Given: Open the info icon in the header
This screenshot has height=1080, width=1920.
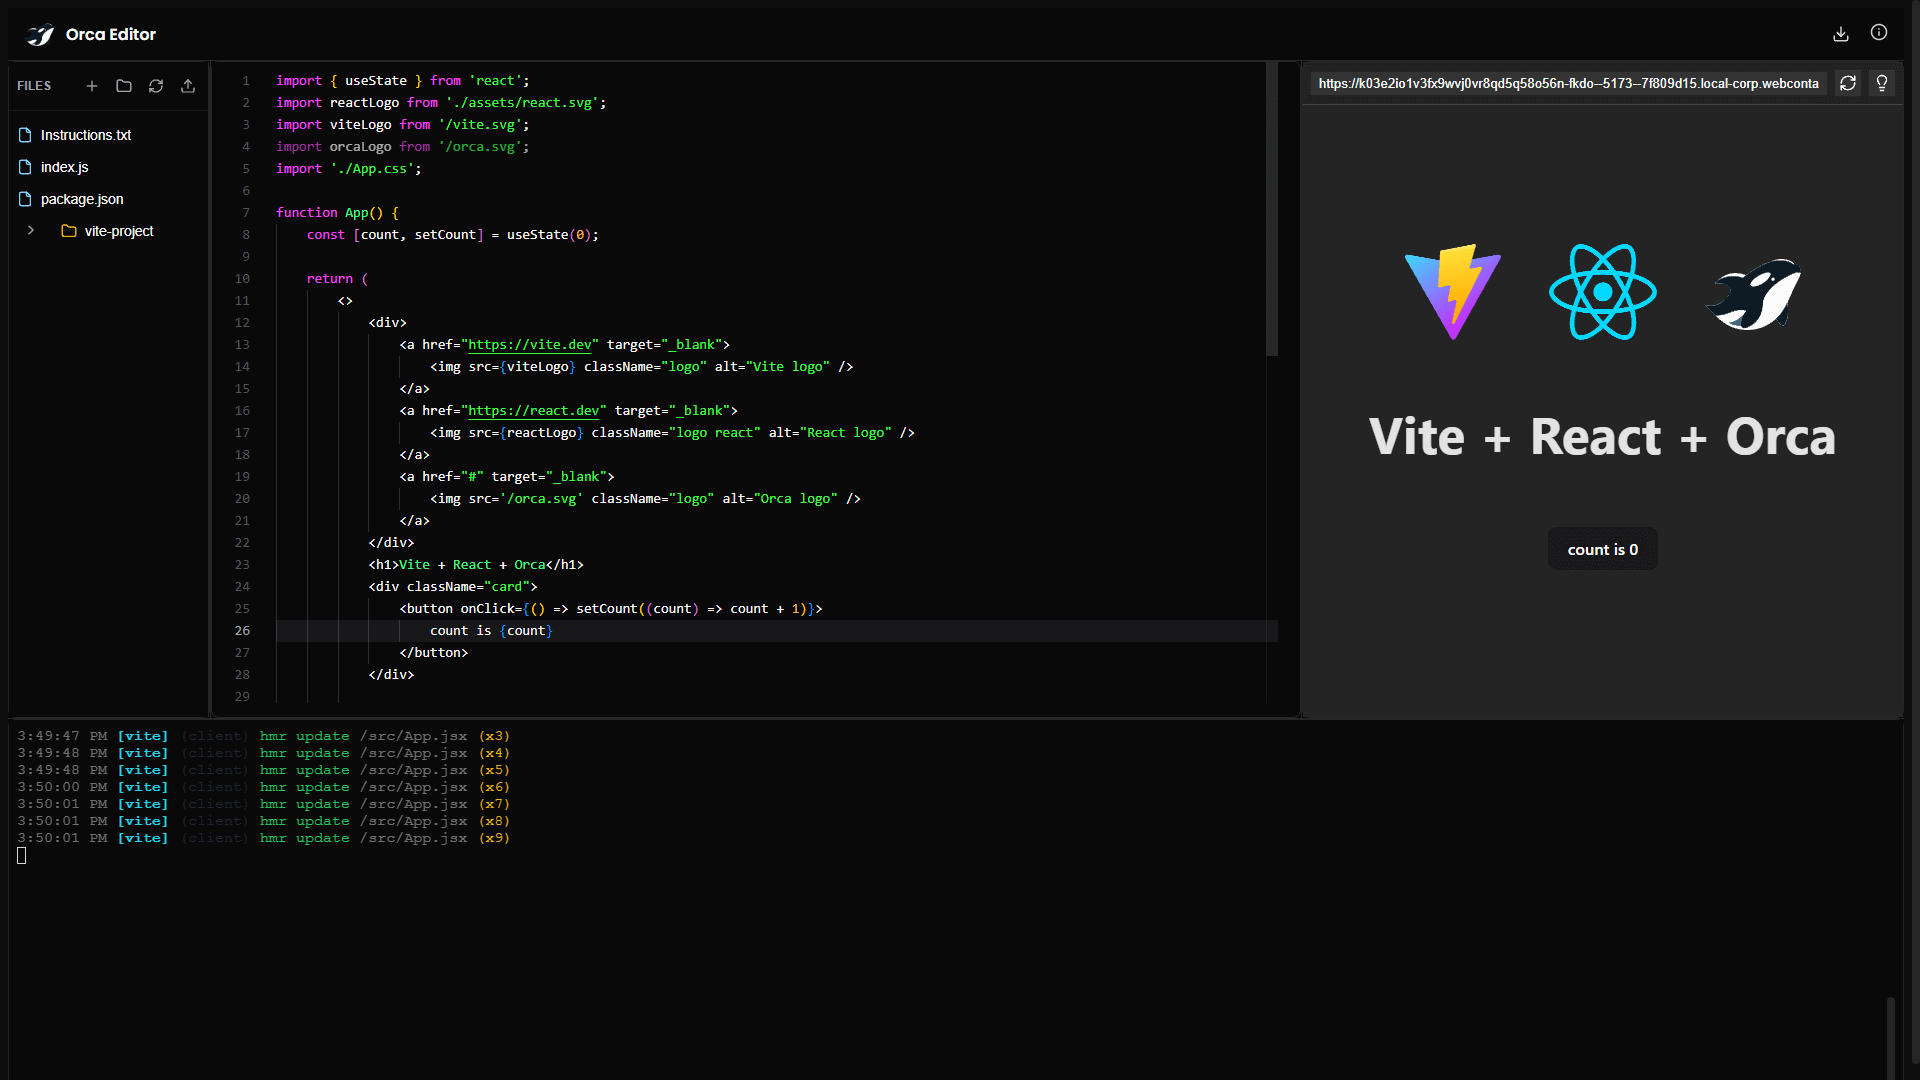Looking at the screenshot, I should click(1879, 33).
